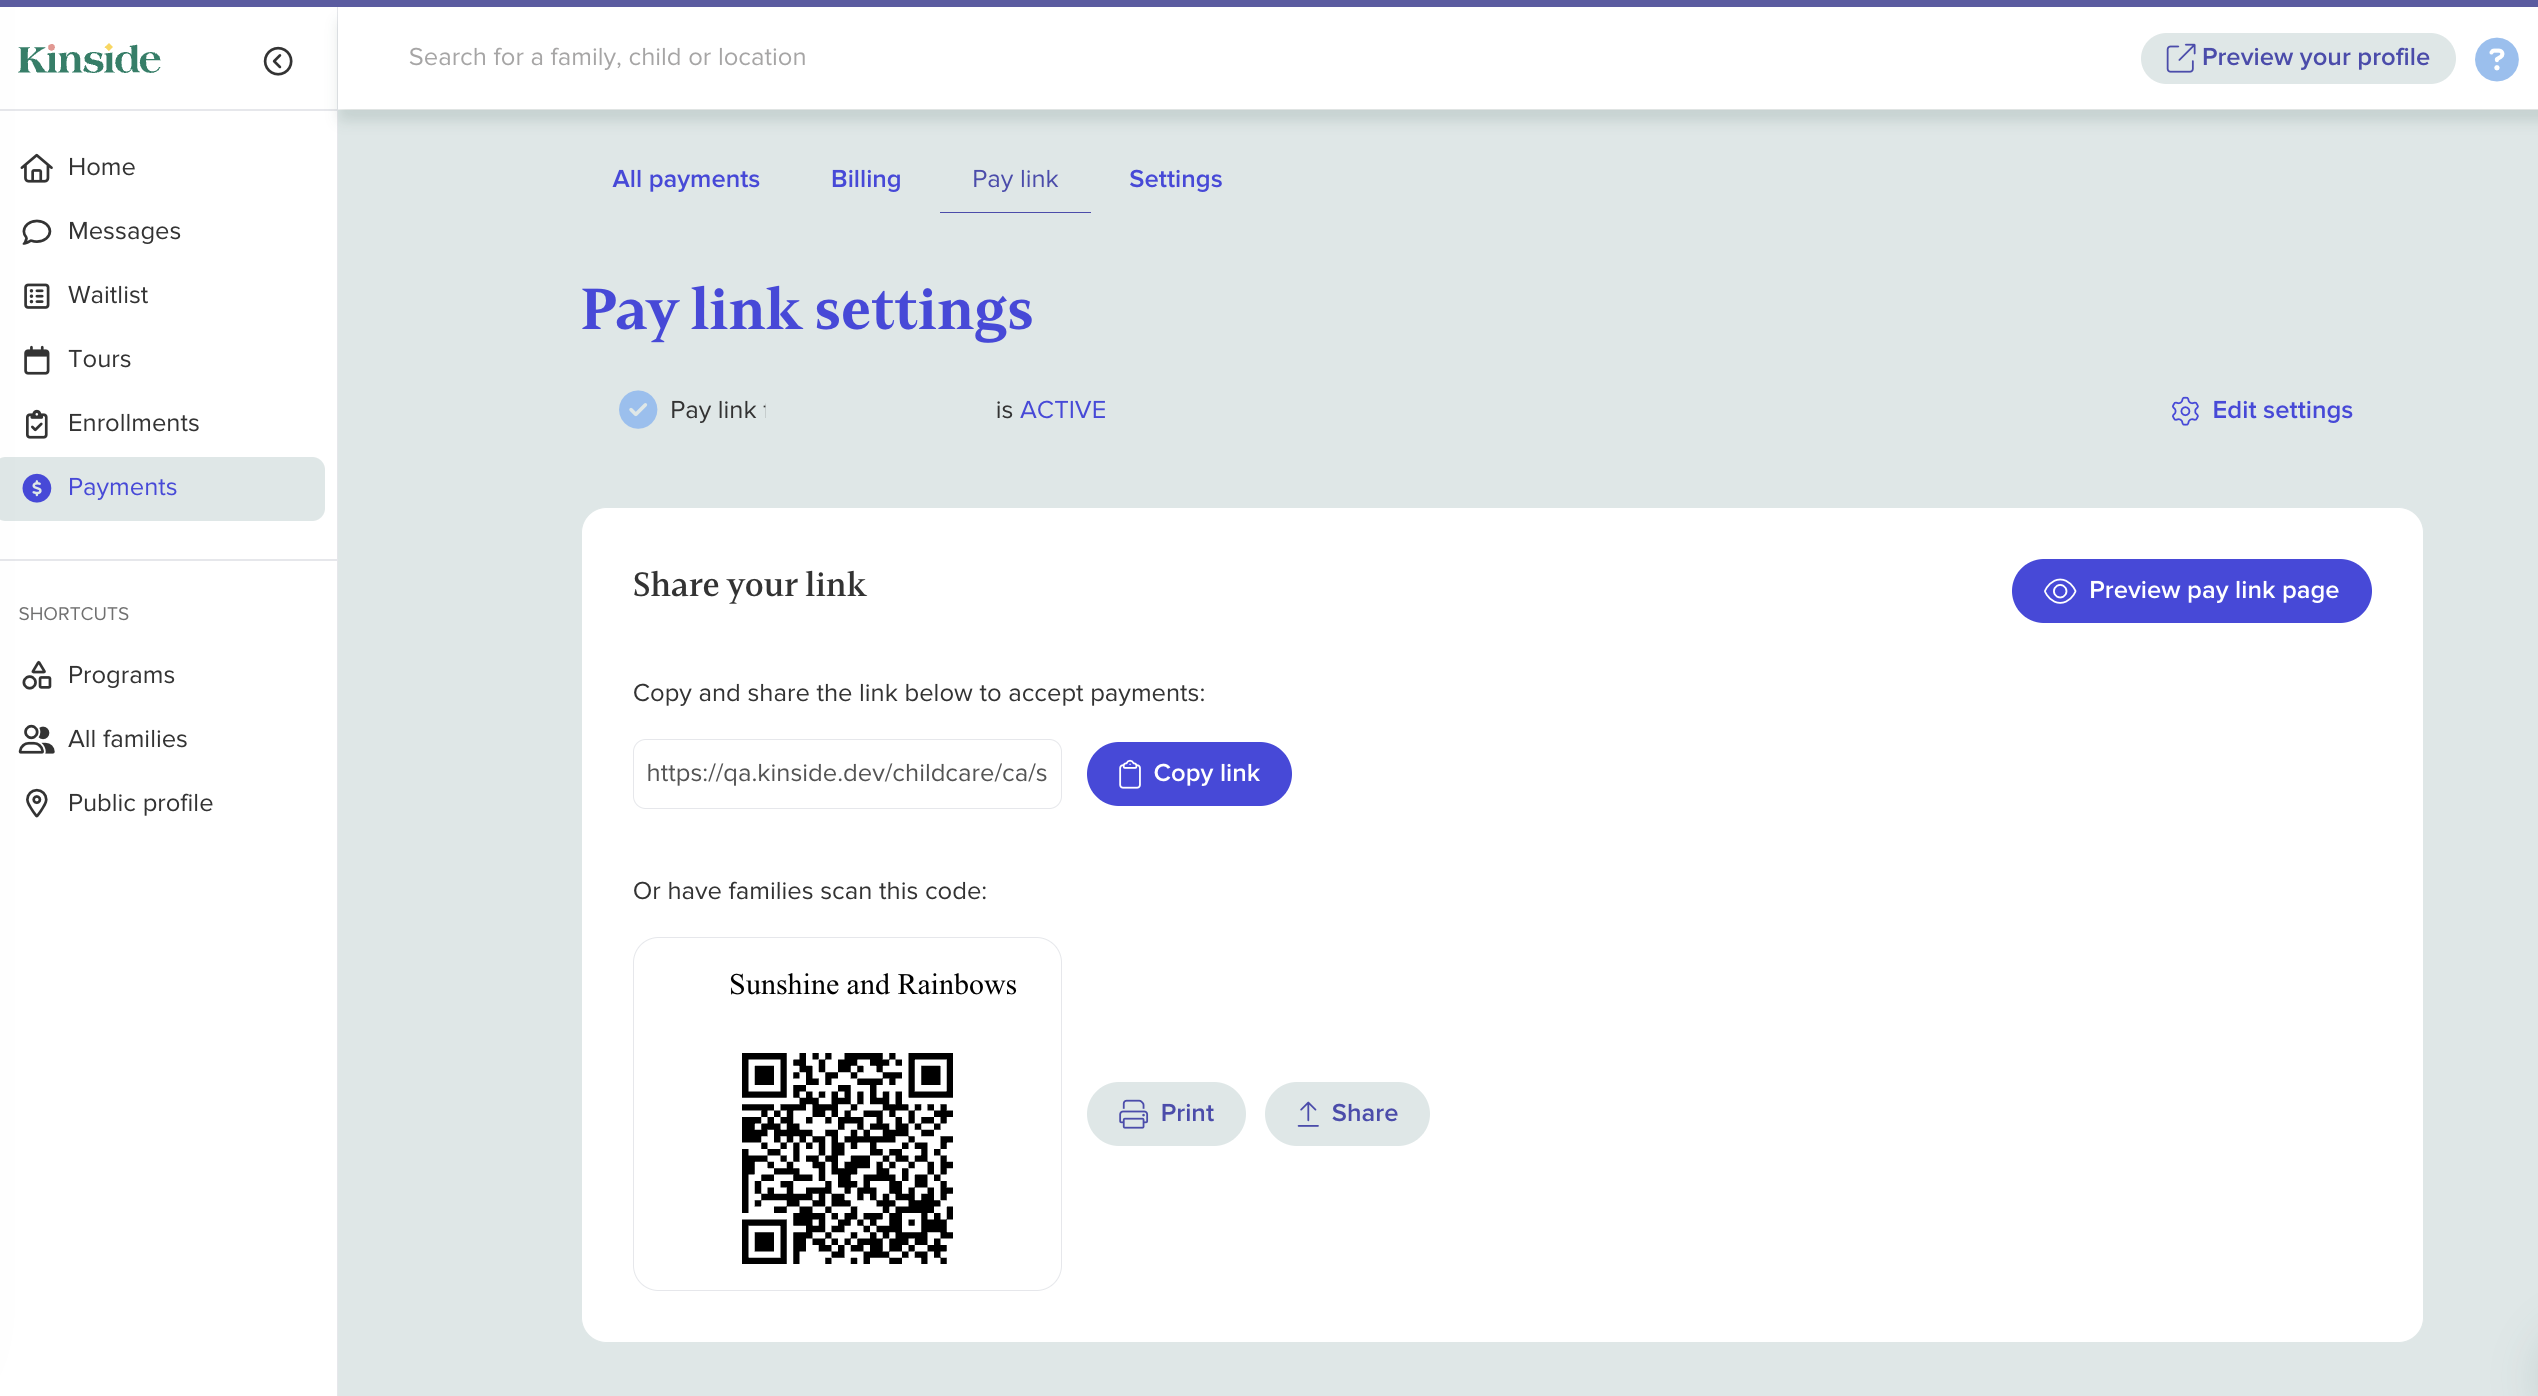Screen dimensions: 2538x1396
Task: Click the QR code image
Action: (847, 1158)
